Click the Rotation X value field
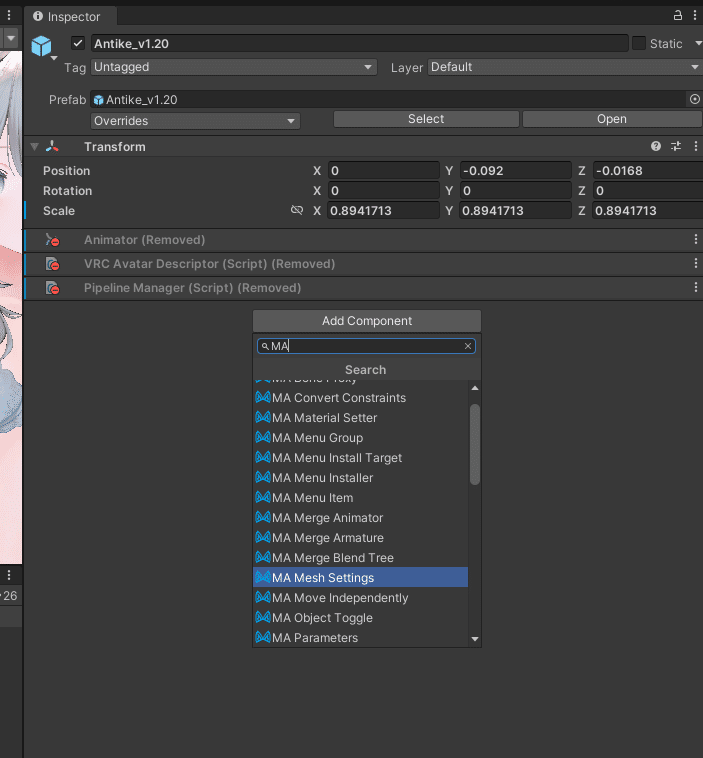This screenshot has width=703, height=758. click(x=383, y=191)
